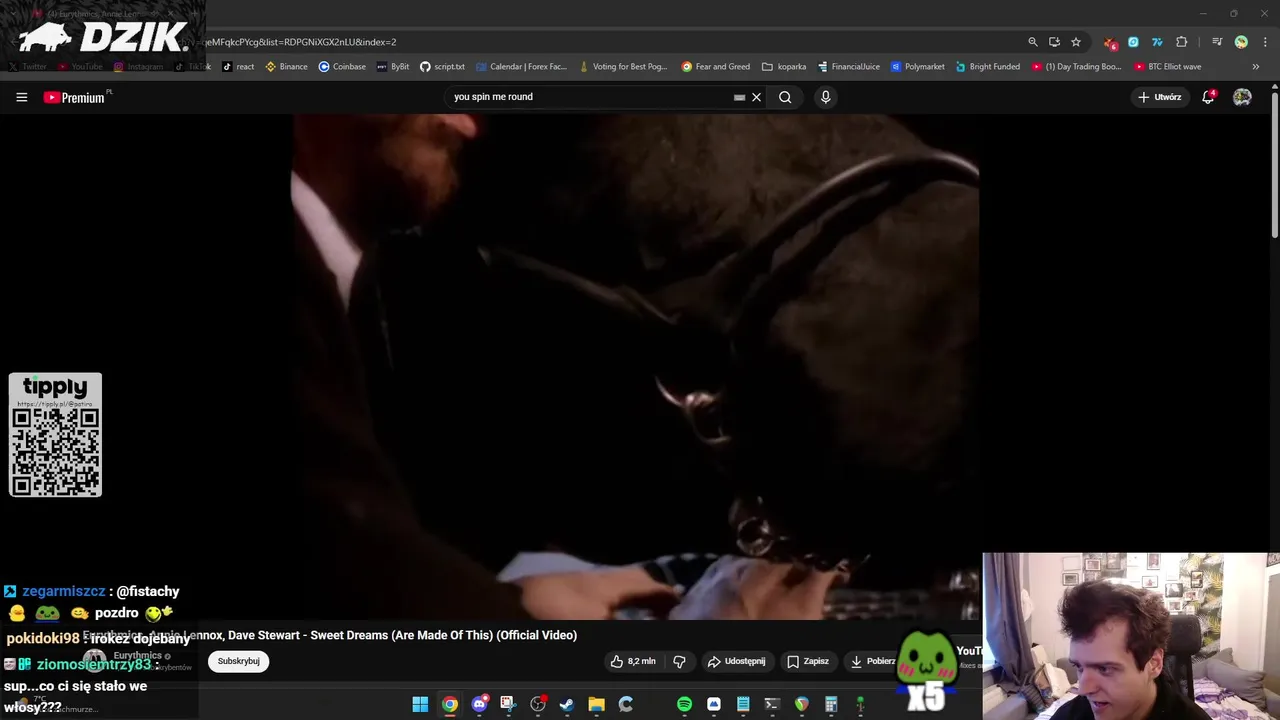
Task: Open Chrome extensions puzzle menu
Action: pos(1182,42)
